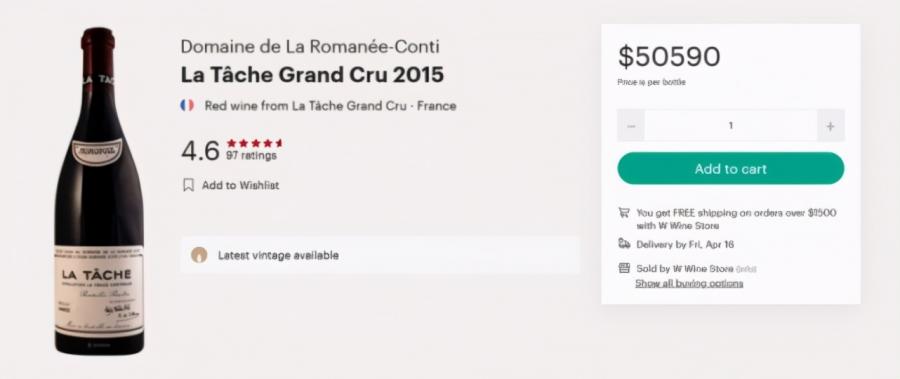Add the wine to cart
900x379 pixels.
[x=731, y=169]
